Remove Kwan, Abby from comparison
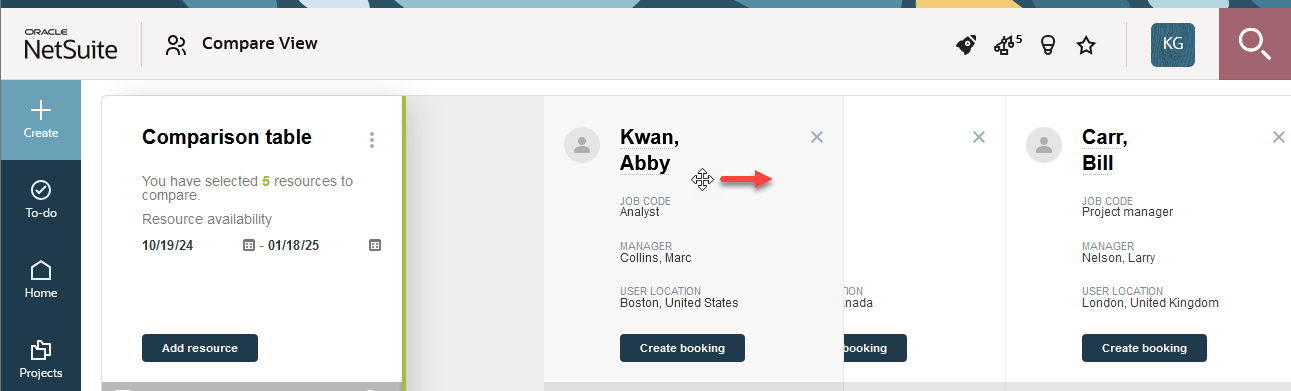1291x391 pixels. point(817,137)
